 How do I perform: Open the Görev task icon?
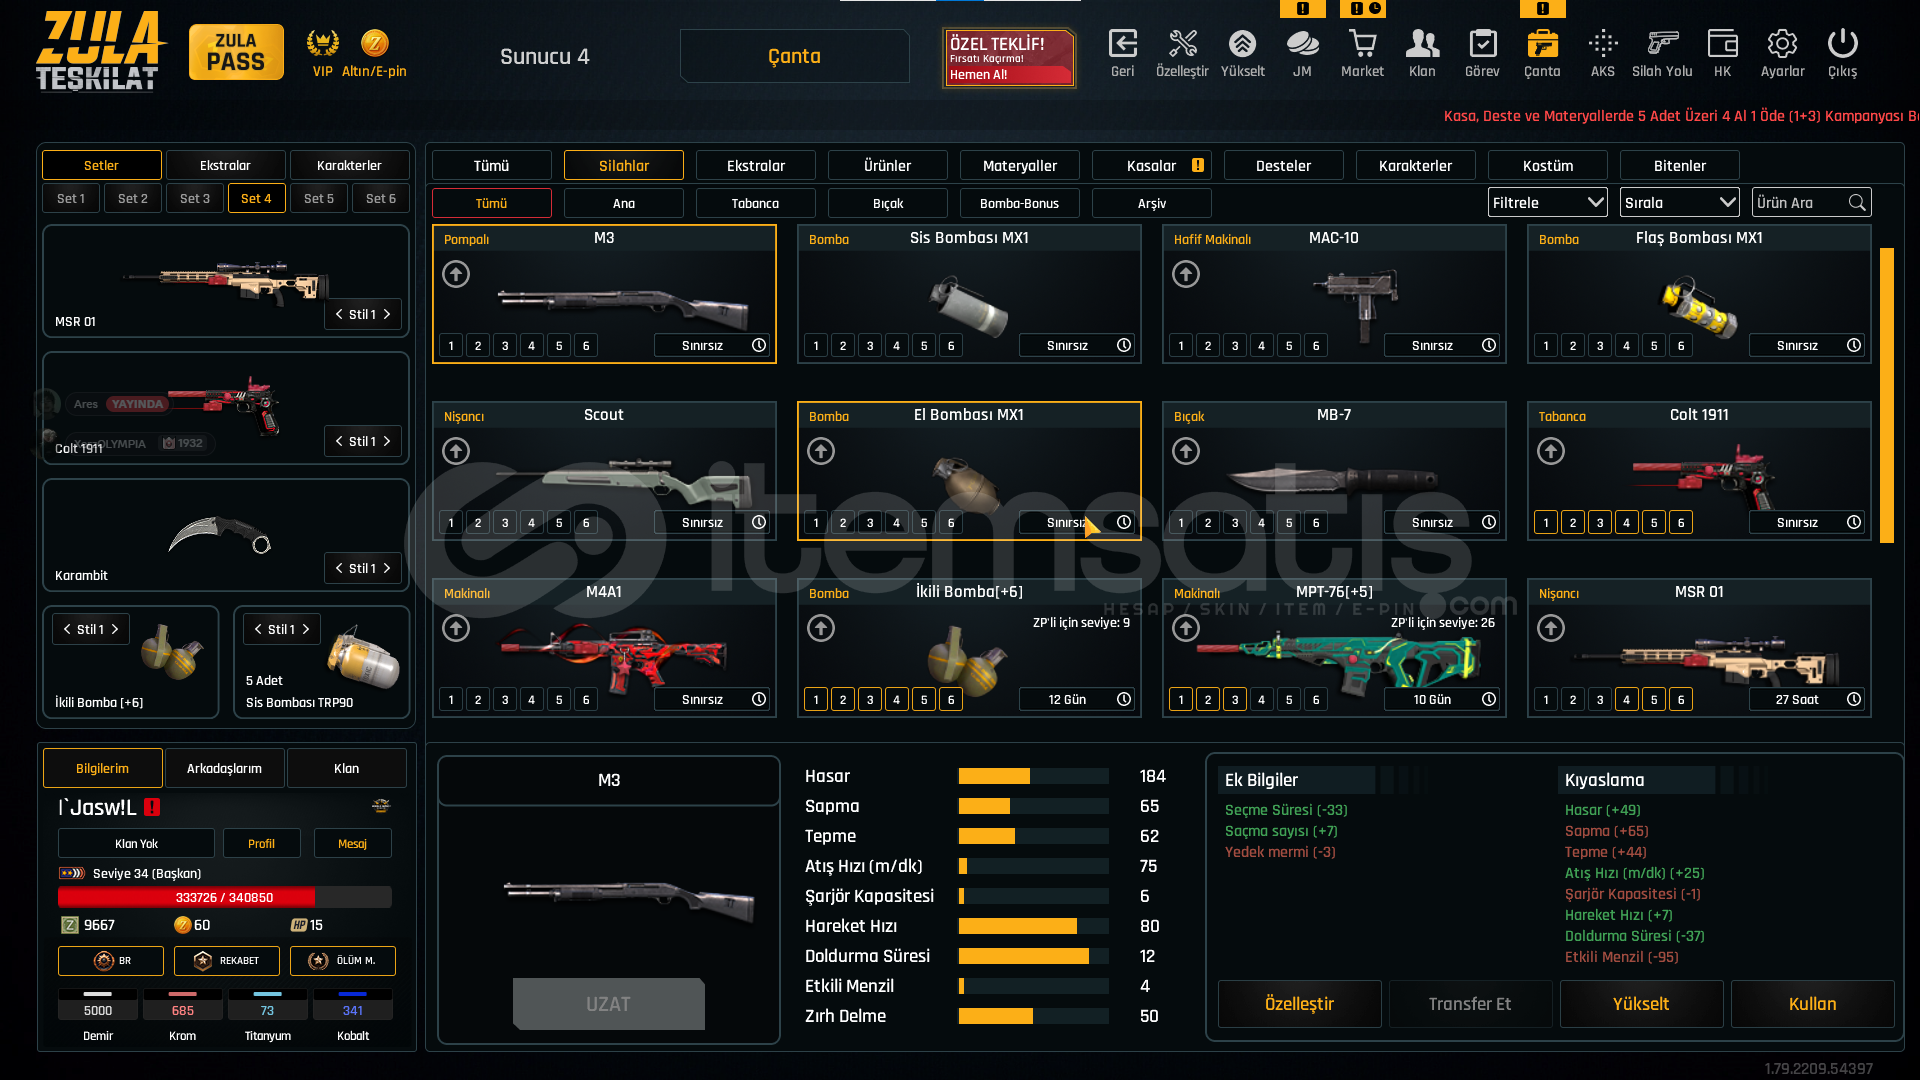[1482, 45]
